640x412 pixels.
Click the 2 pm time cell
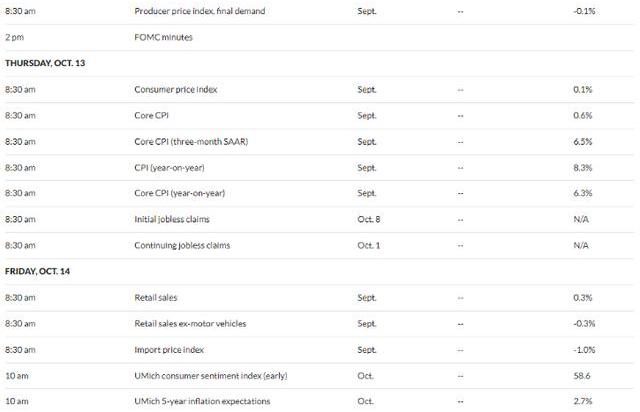click(x=13, y=37)
